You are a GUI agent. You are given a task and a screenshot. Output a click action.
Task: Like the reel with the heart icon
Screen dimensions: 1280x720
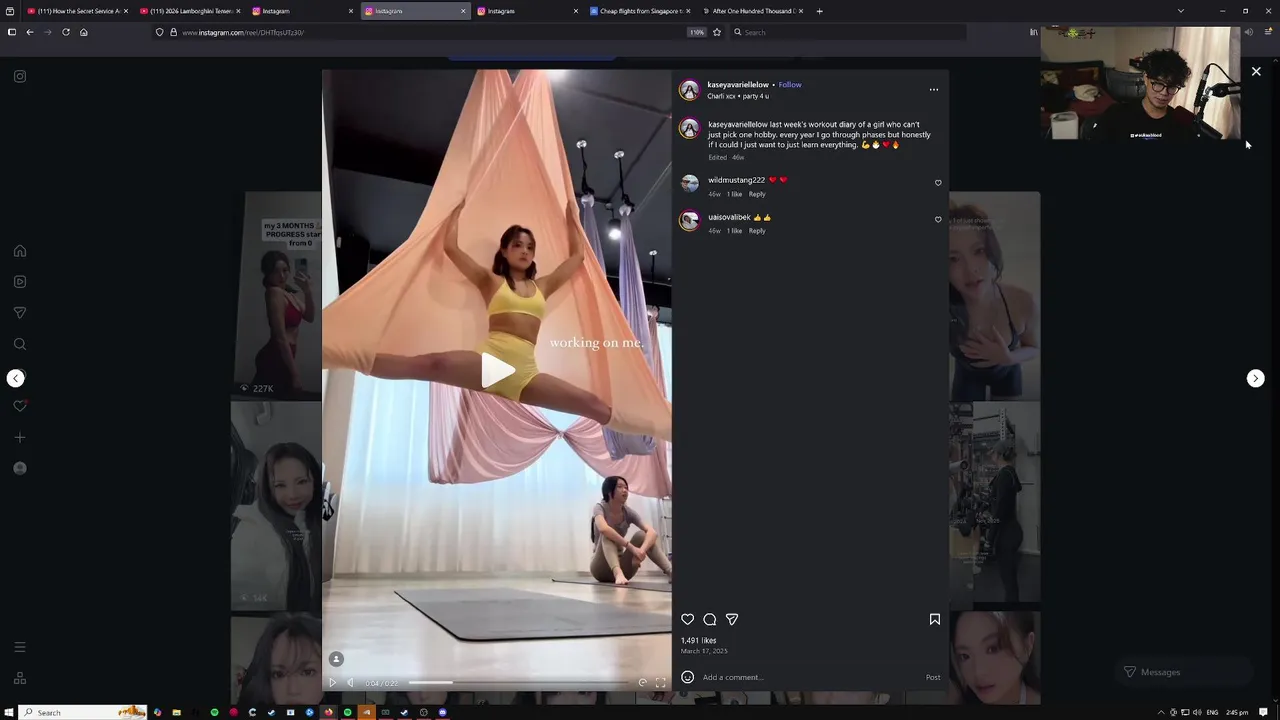coord(687,619)
